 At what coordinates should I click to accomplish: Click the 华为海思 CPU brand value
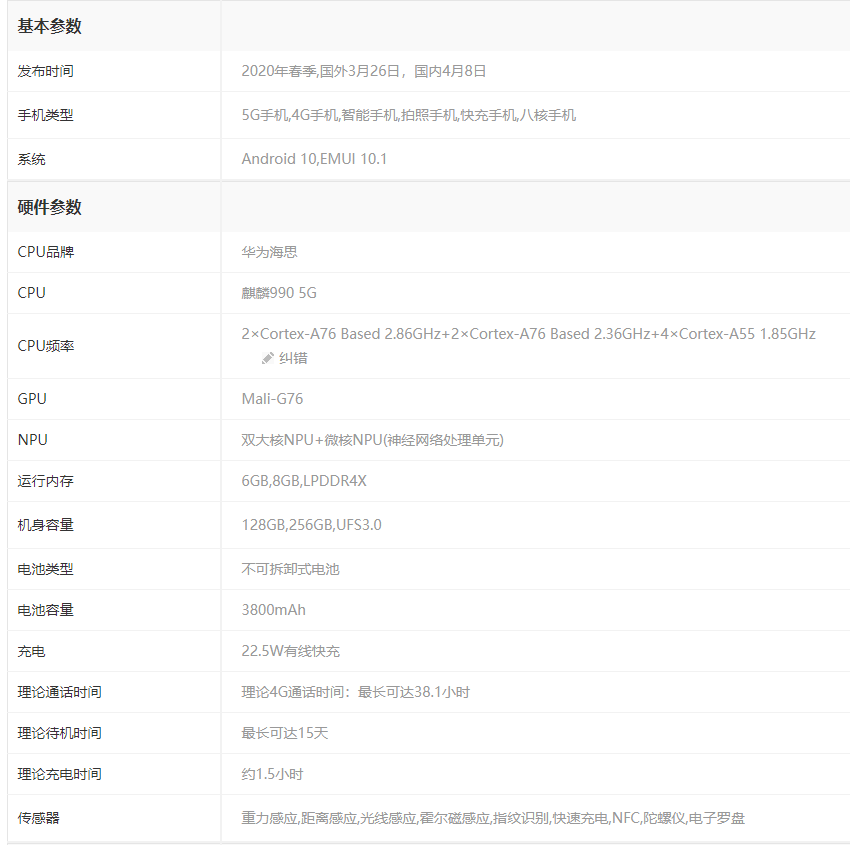(269, 252)
